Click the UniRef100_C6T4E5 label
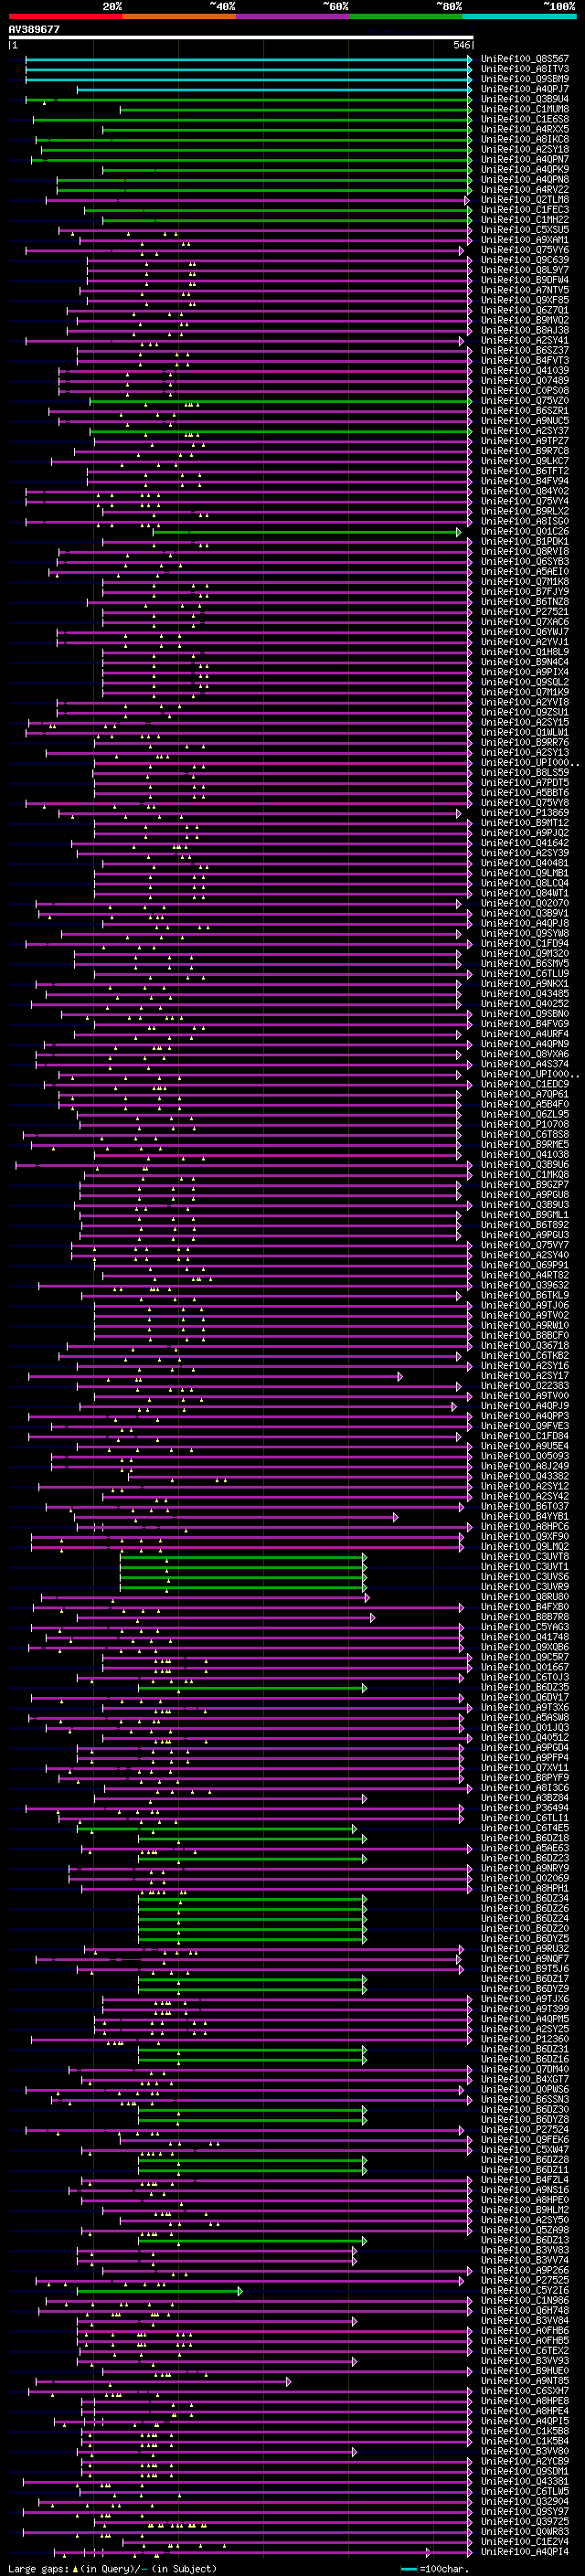The width and height of the screenshot is (585, 2576). coord(525,1827)
